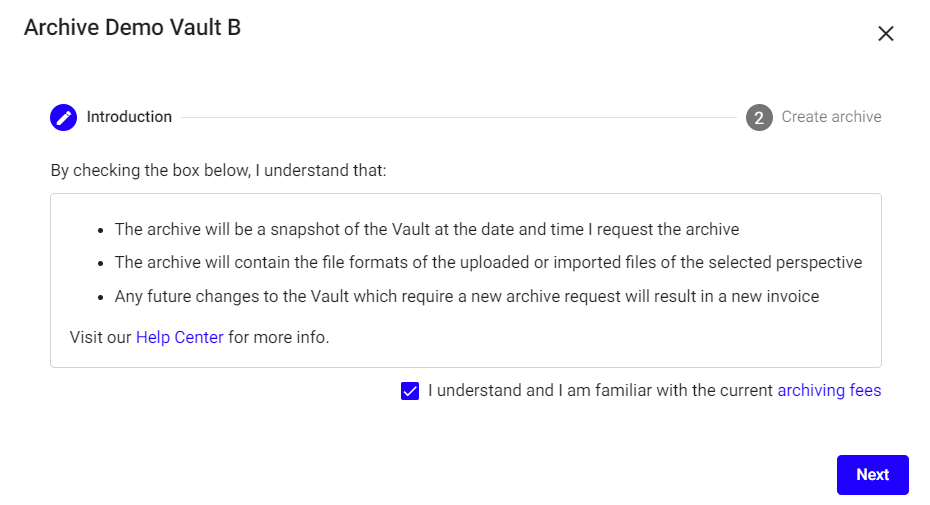The image size is (930, 505).
Task: Click the pencil icon for Introduction step
Action: point(63,117)
